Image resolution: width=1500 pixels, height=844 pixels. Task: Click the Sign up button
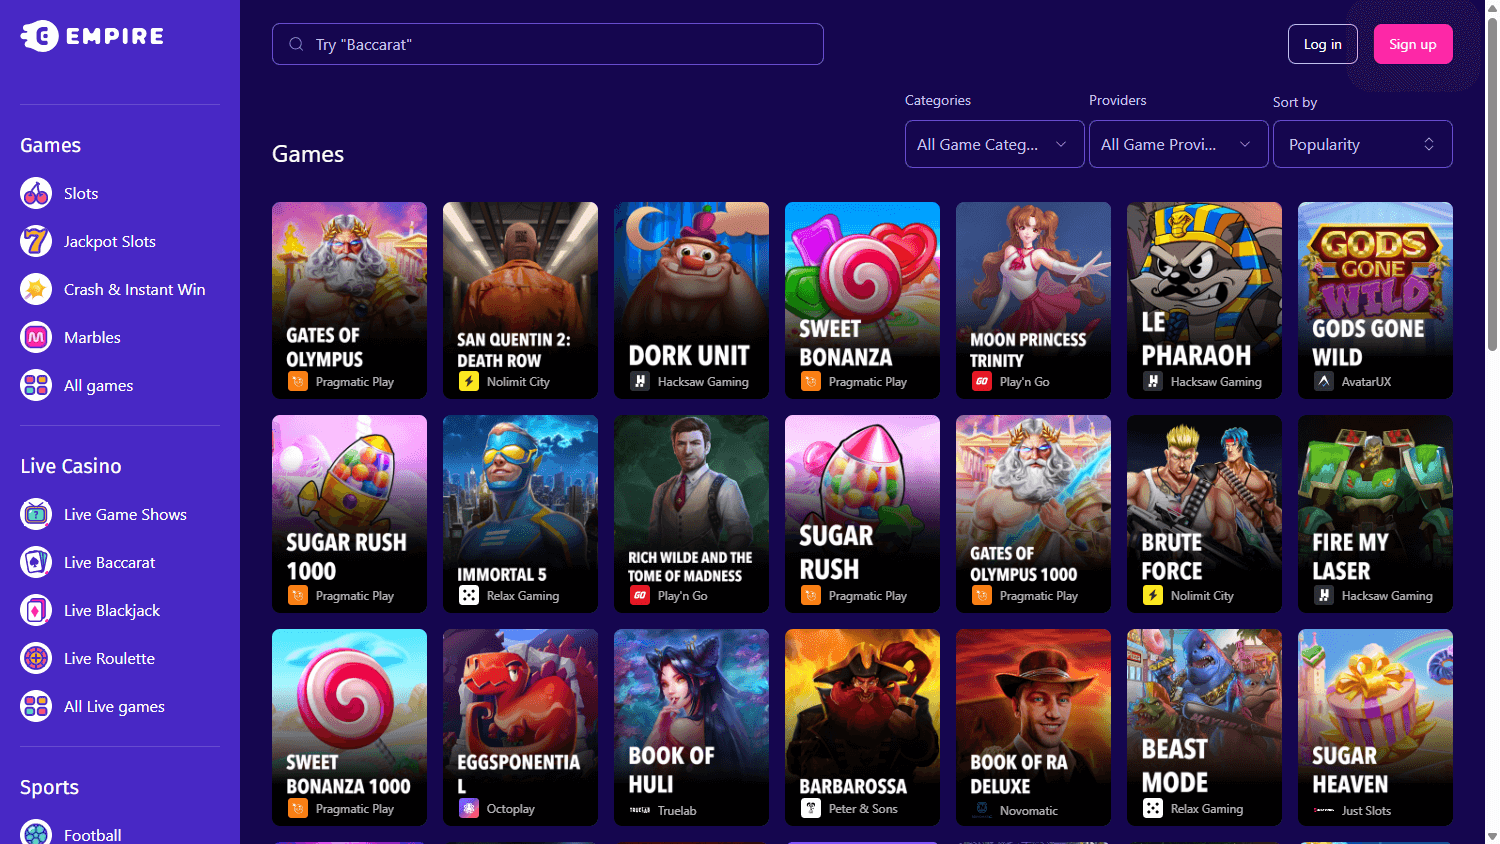tap(1413, 44)
